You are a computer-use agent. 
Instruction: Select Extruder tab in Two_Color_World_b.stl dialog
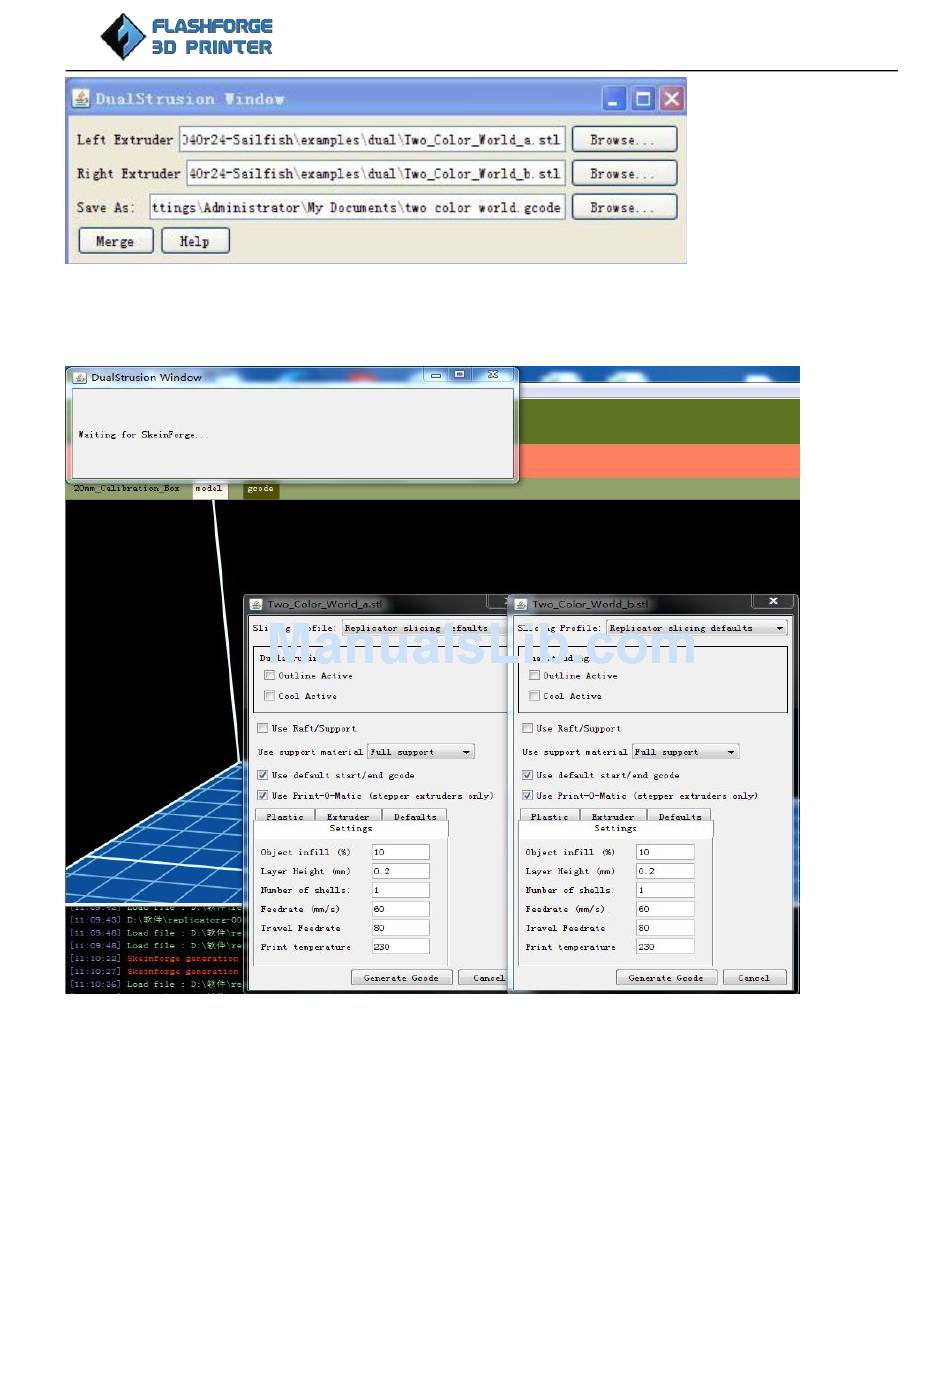tap(613, 816)
